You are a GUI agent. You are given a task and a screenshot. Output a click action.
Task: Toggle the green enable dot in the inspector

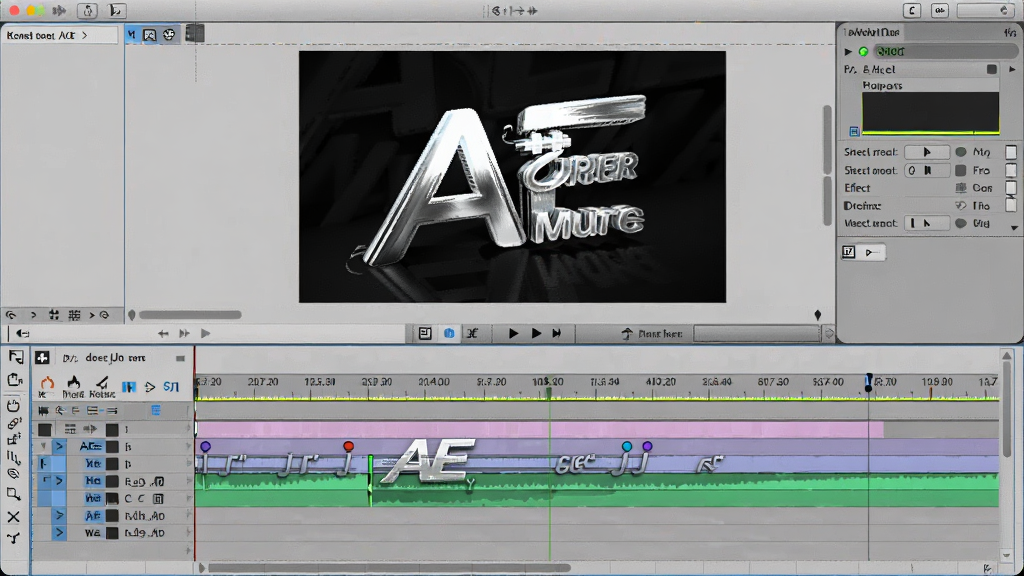(x=863, y=52)
